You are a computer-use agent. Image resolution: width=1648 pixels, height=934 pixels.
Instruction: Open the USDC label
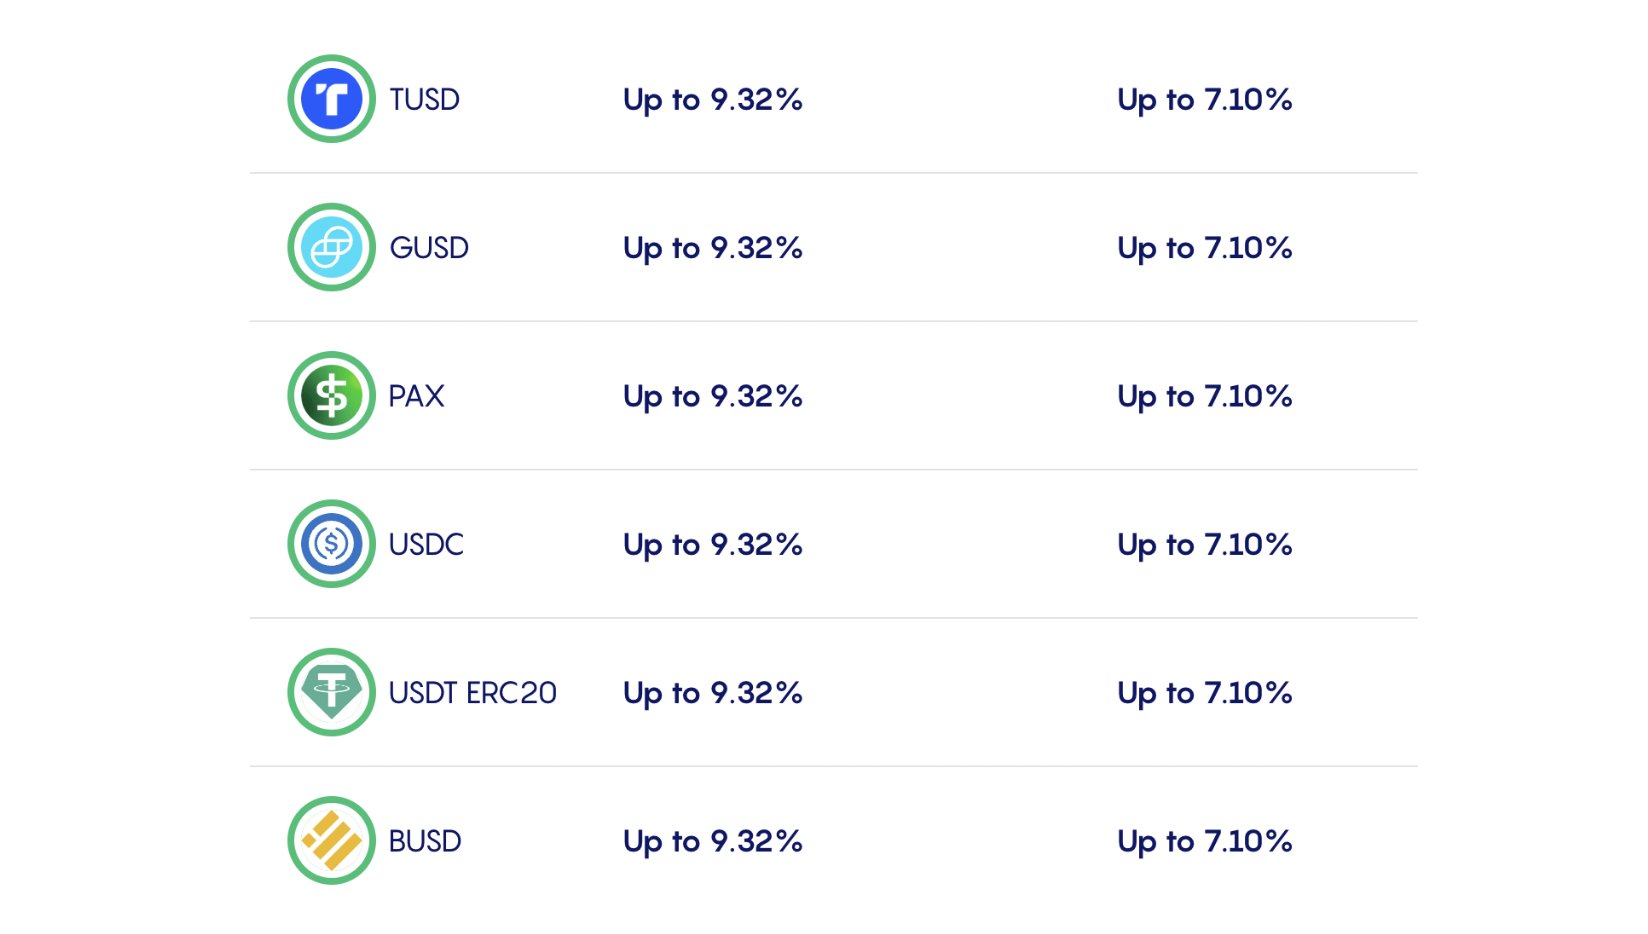click(426, 544)
